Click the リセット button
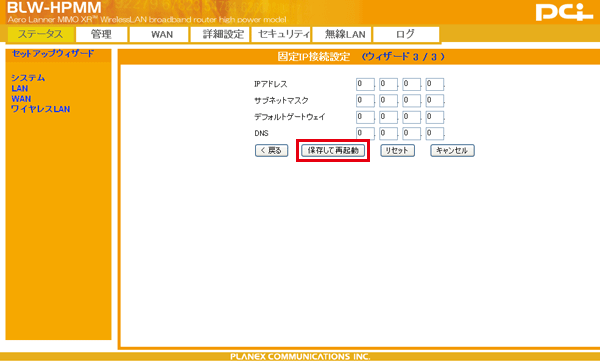 397,150
